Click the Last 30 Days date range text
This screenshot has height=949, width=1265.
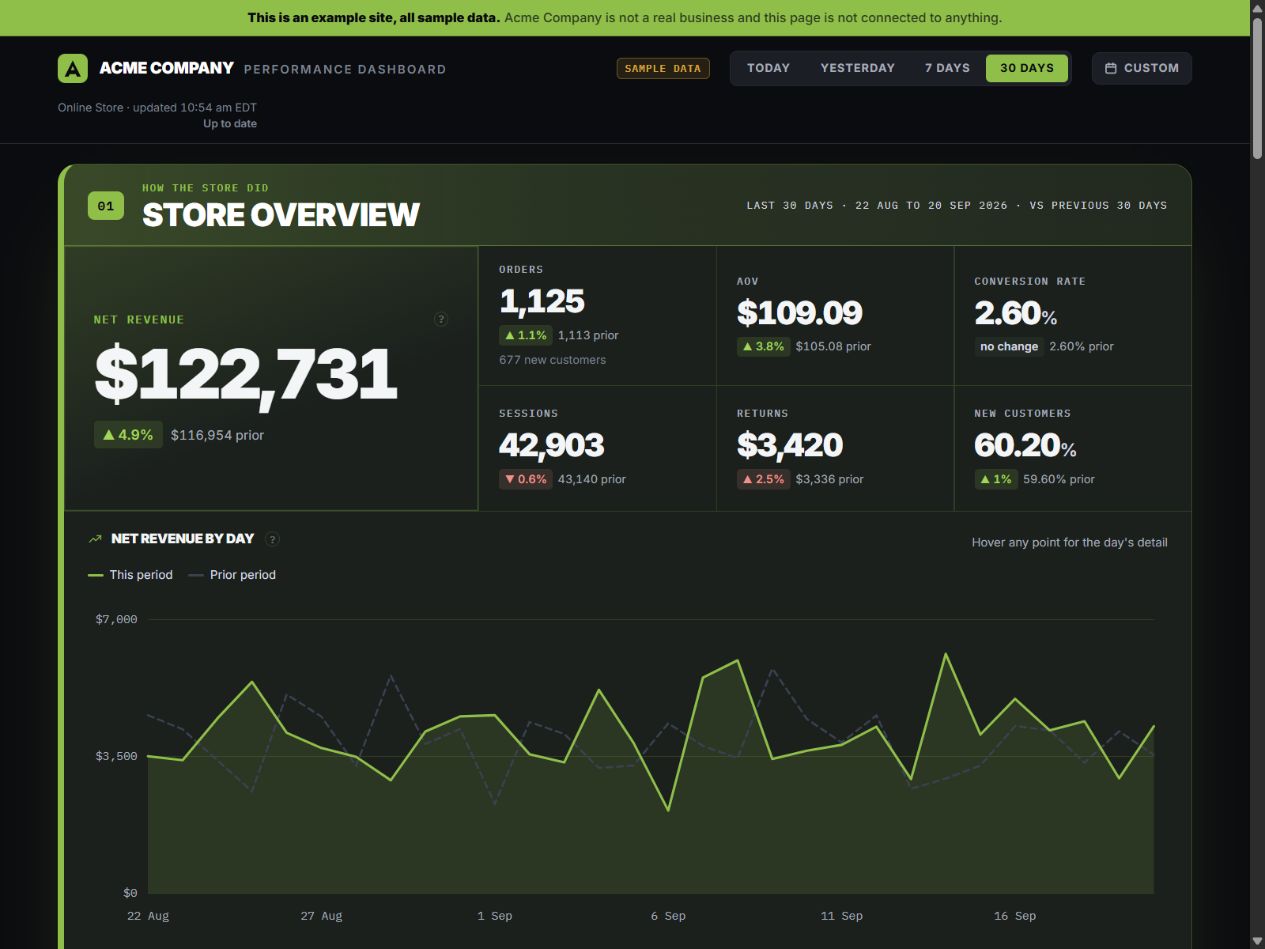coord(957,205)
